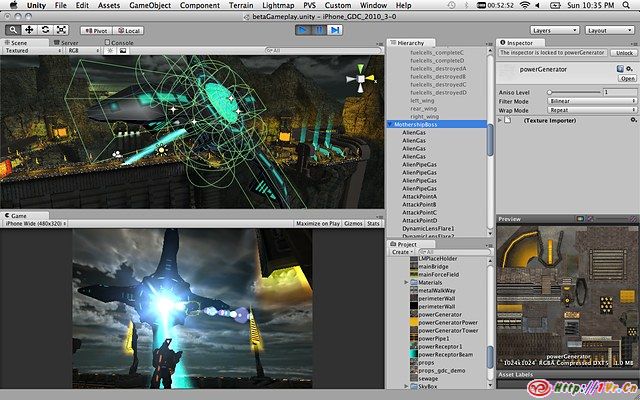
Task: Click the Open button for powerGenerator
Action: (627, 78)
